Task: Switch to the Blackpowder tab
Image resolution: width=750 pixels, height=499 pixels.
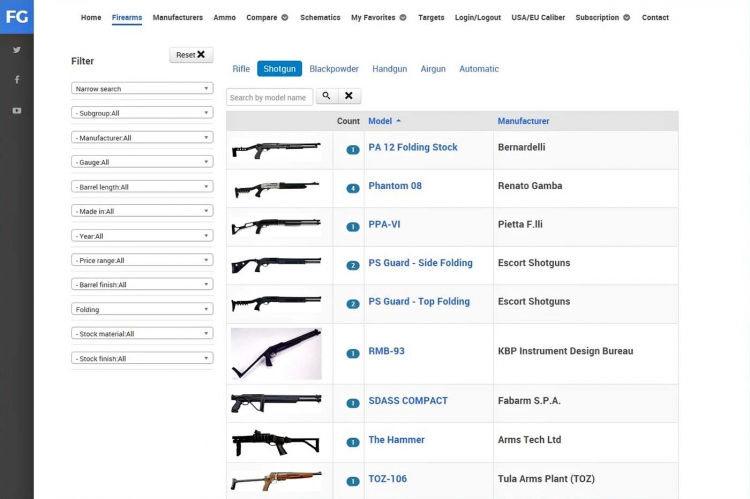Action: 334,69
